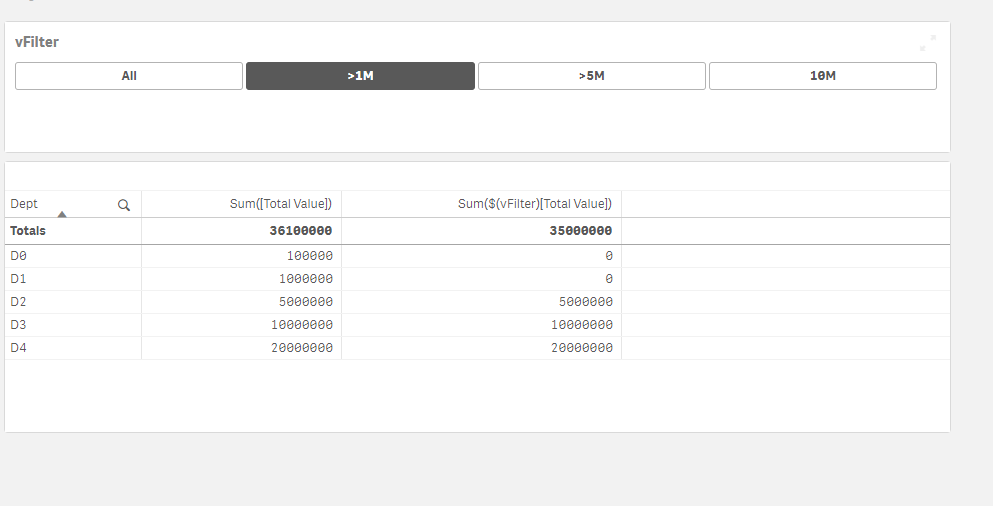Click the filtered value 0 in D1 row
The image size is (993, 506).
609,279
